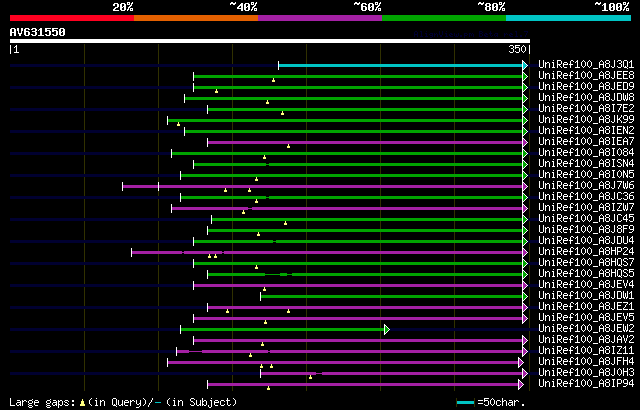This screenshot has width=640, height=410.
Task: Click the purple ~60% identity legend swatch
Action: 320,18
